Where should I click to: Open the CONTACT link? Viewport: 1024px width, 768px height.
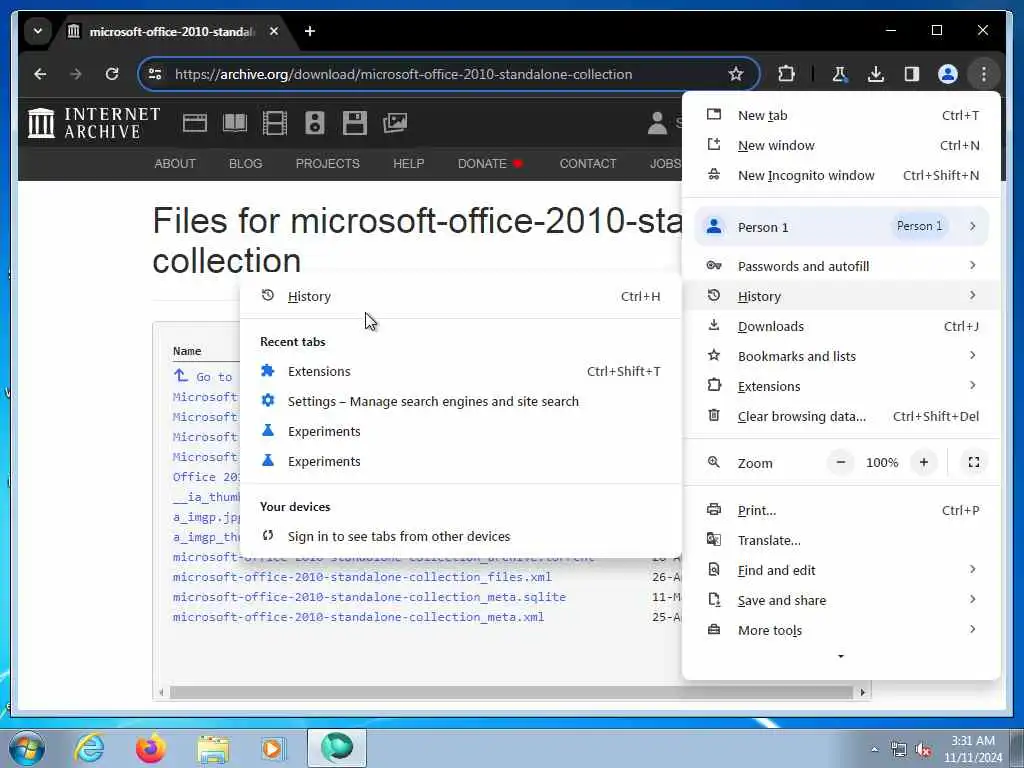[x=588, y=163]
